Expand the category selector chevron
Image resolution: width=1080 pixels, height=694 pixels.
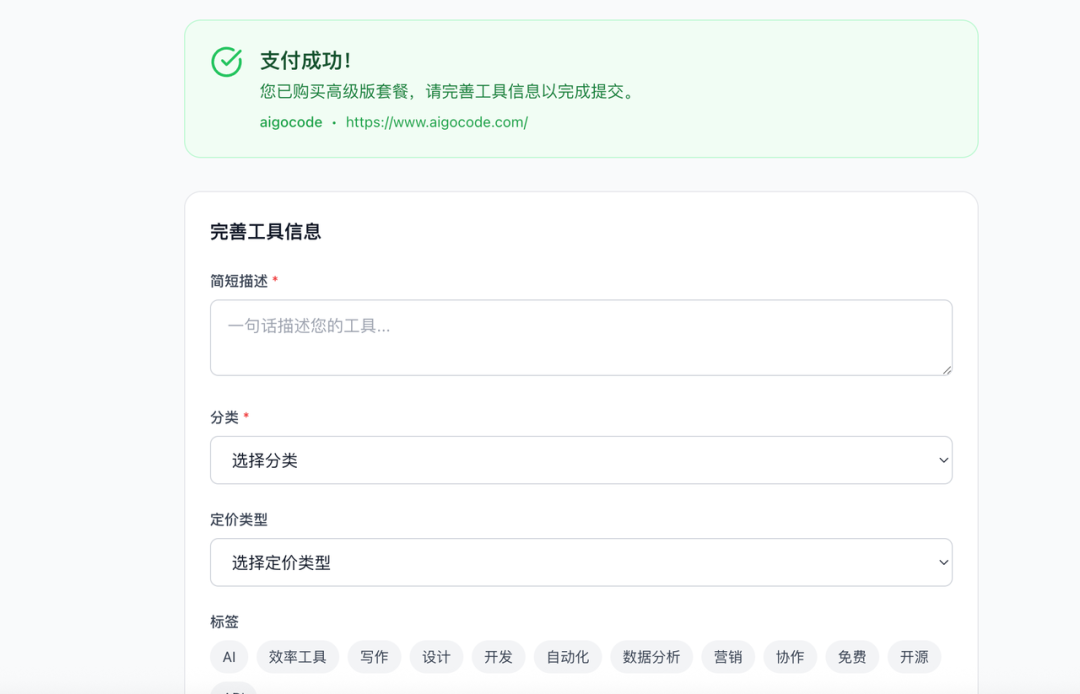941,460
